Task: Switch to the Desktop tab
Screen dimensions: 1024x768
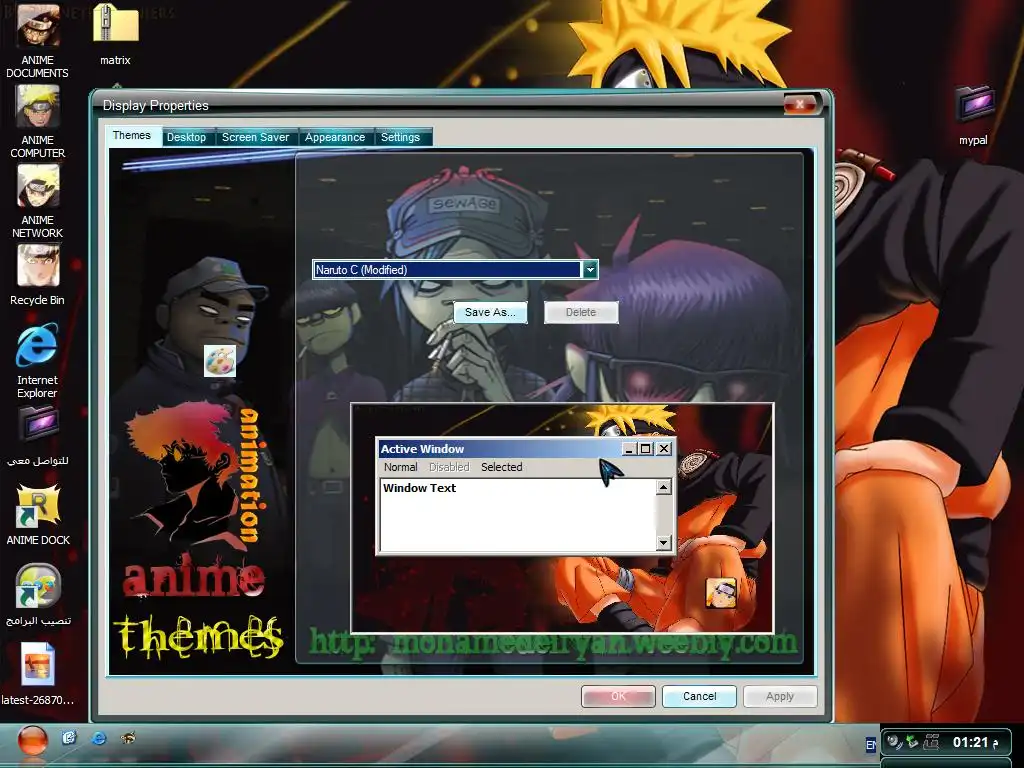Action: click(x=186, y=137)
